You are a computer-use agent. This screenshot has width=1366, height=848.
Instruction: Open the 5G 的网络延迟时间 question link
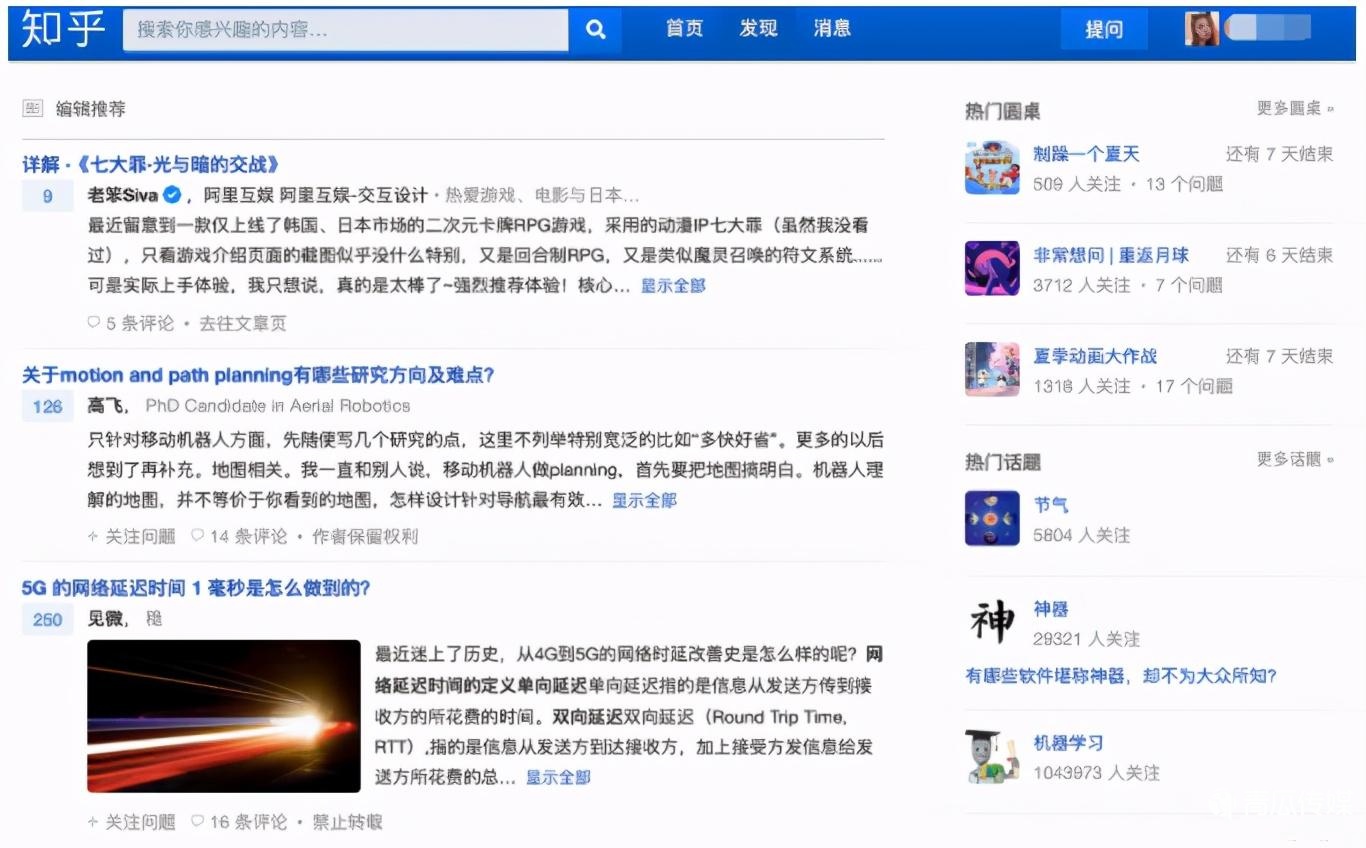196,588
